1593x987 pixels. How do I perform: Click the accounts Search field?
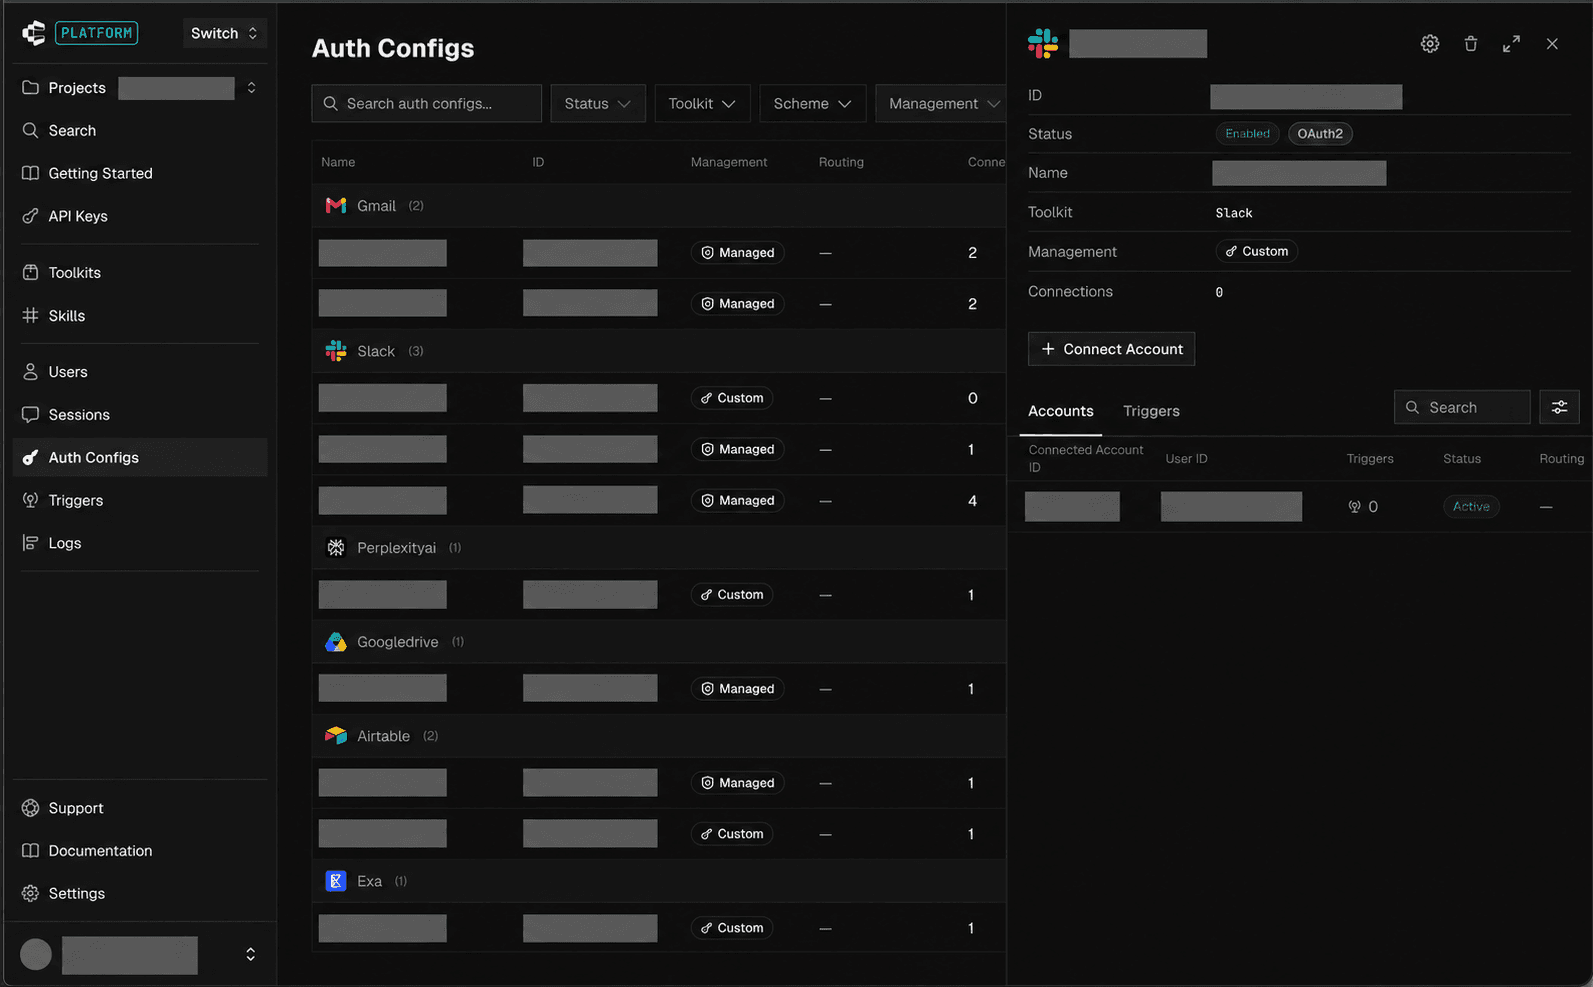[x=1462, y=407]
